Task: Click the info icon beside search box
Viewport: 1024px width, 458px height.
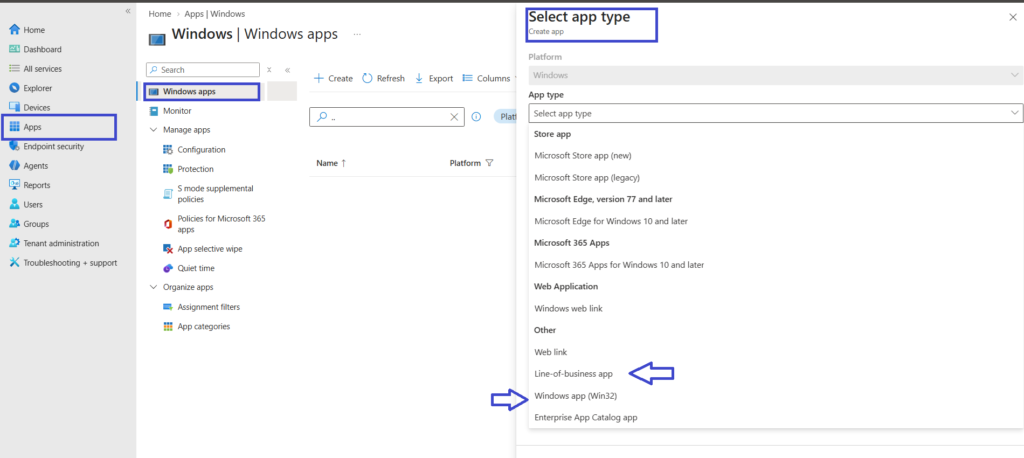Action: [x=476, y=117]
